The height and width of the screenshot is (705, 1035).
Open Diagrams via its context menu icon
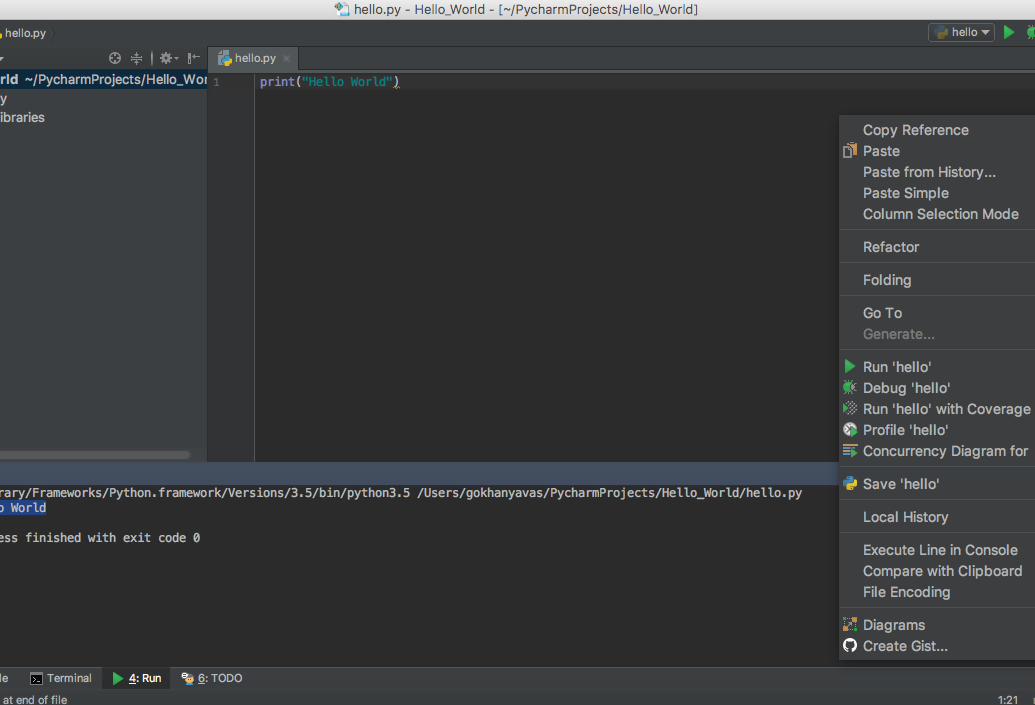[x=850, y=624]
